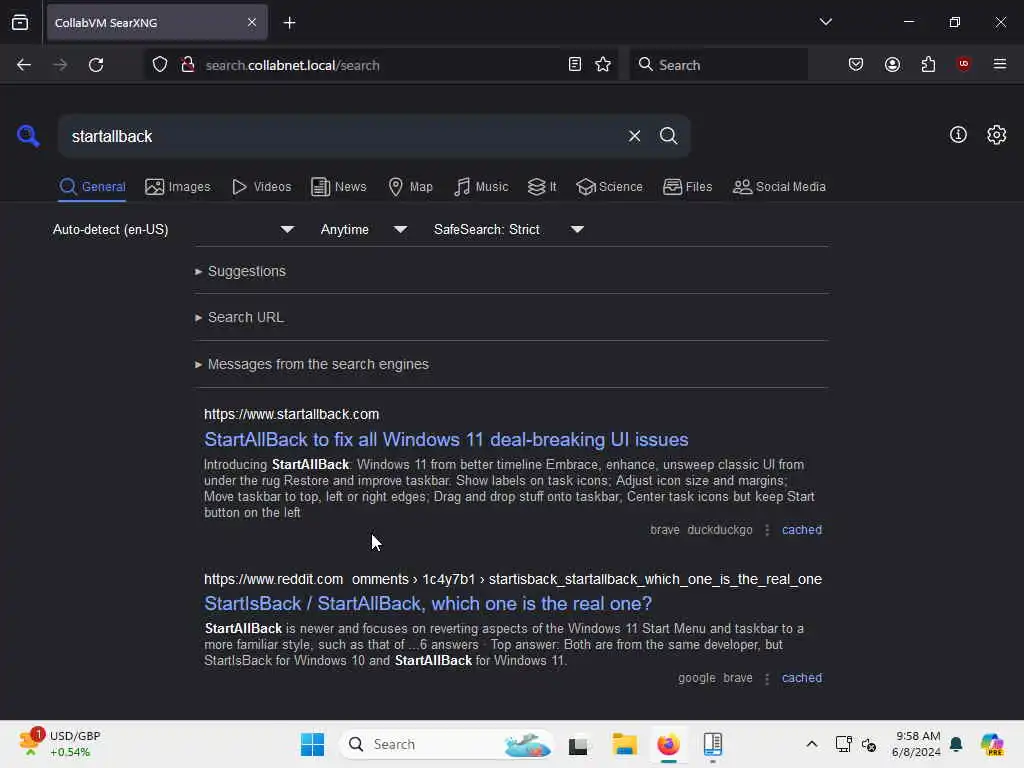Bookmark this page with the star icon

pos(603,65)
